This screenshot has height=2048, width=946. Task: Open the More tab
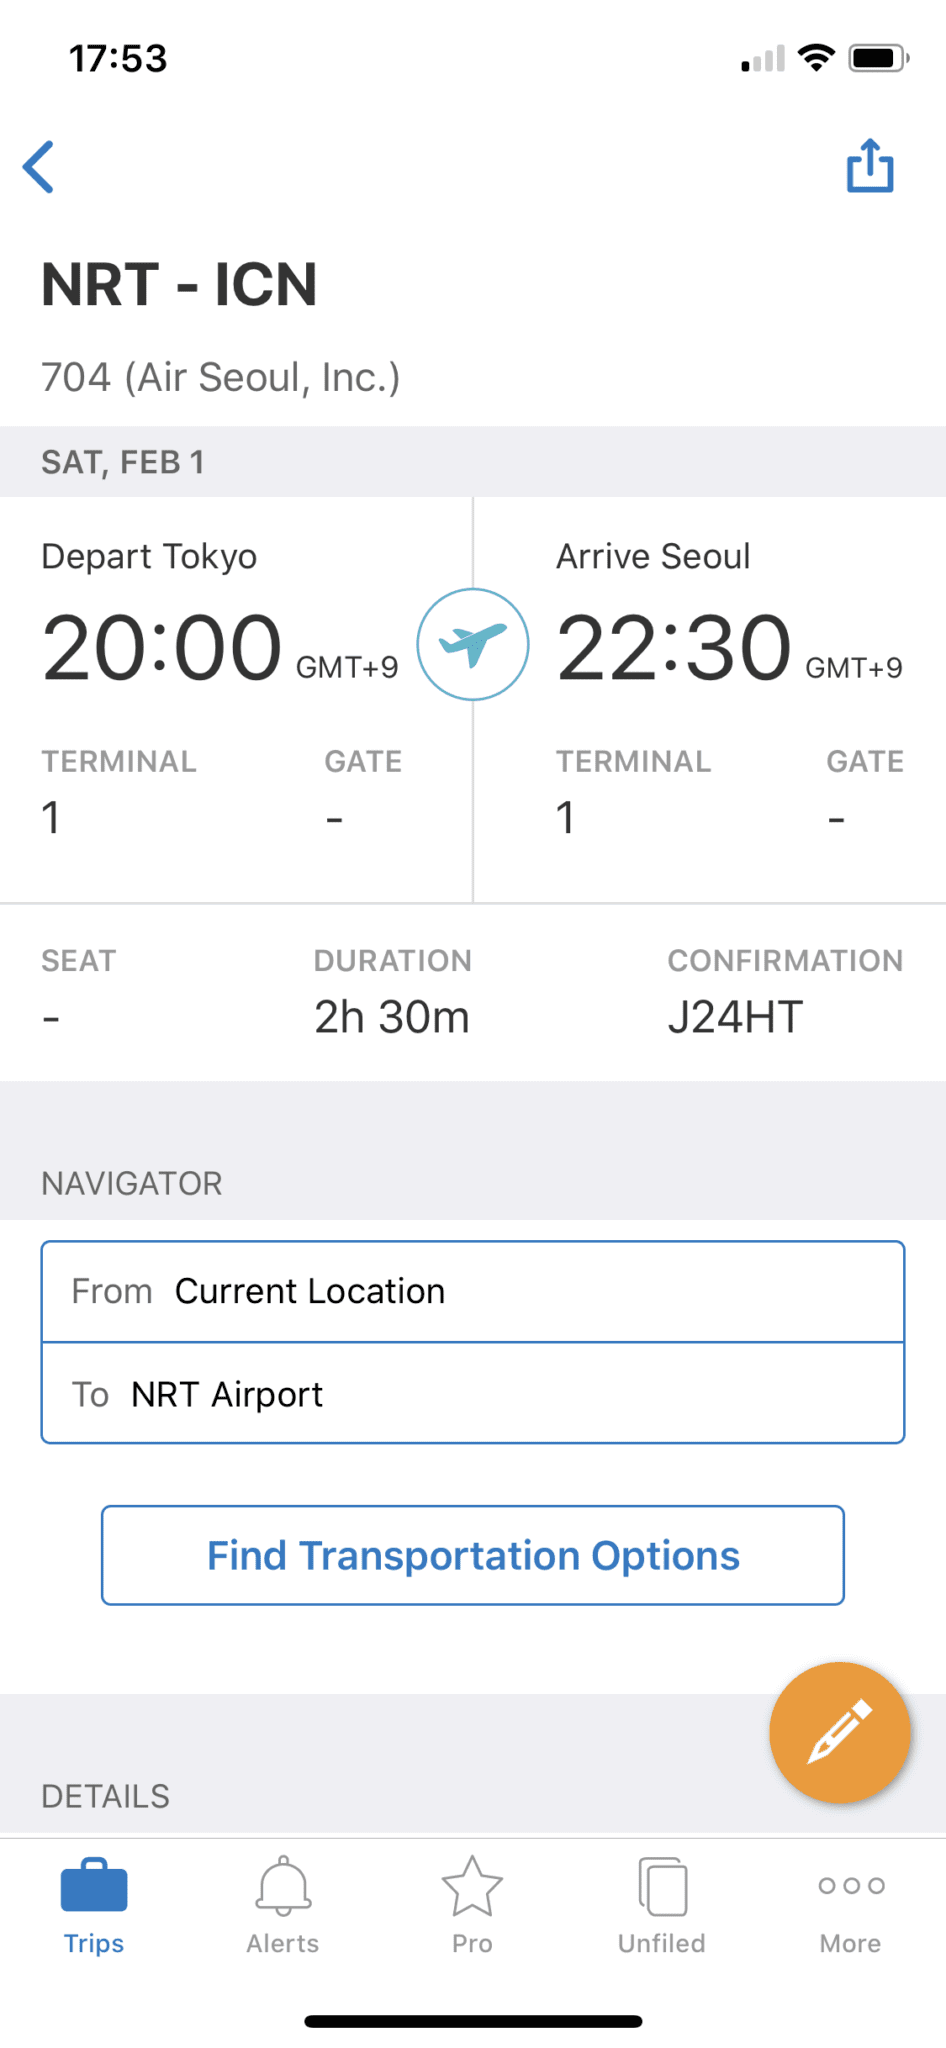tap(850, 1907)
